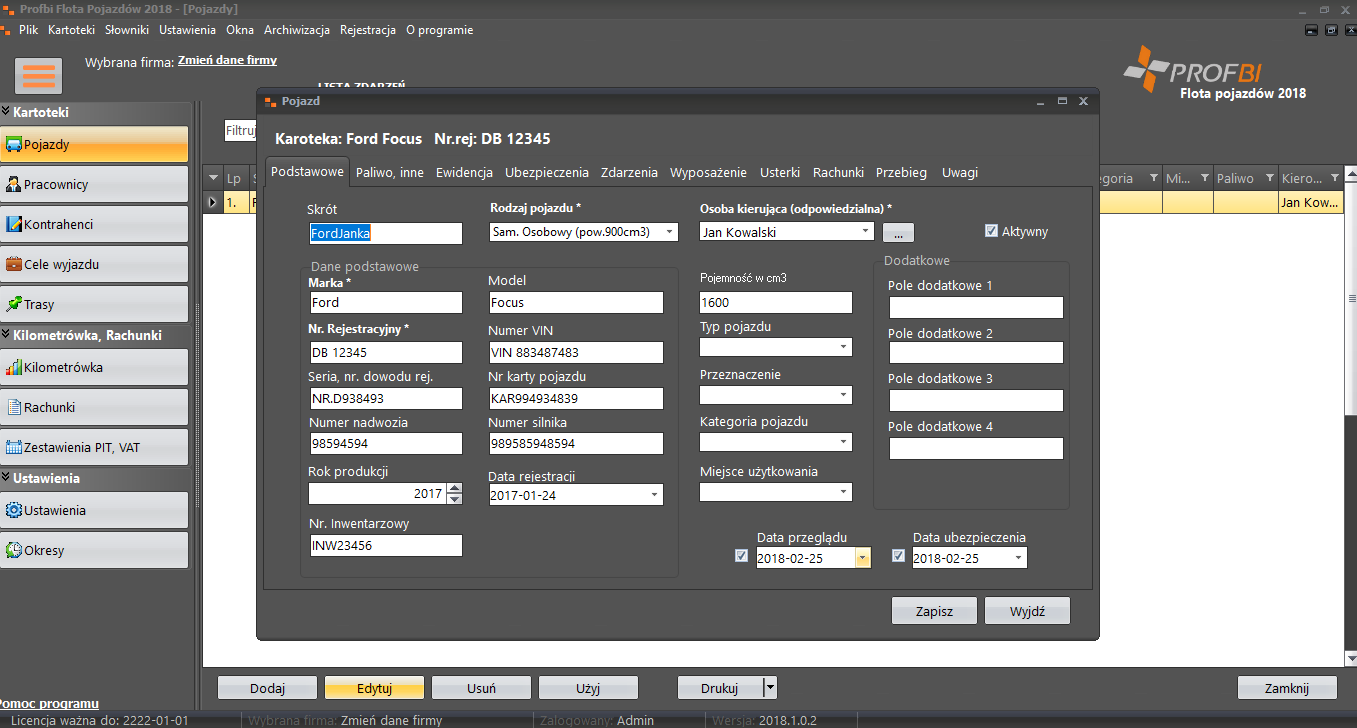
Task: Toggle the Data ubezpieczenia checkbox
Action: point(898,556)
